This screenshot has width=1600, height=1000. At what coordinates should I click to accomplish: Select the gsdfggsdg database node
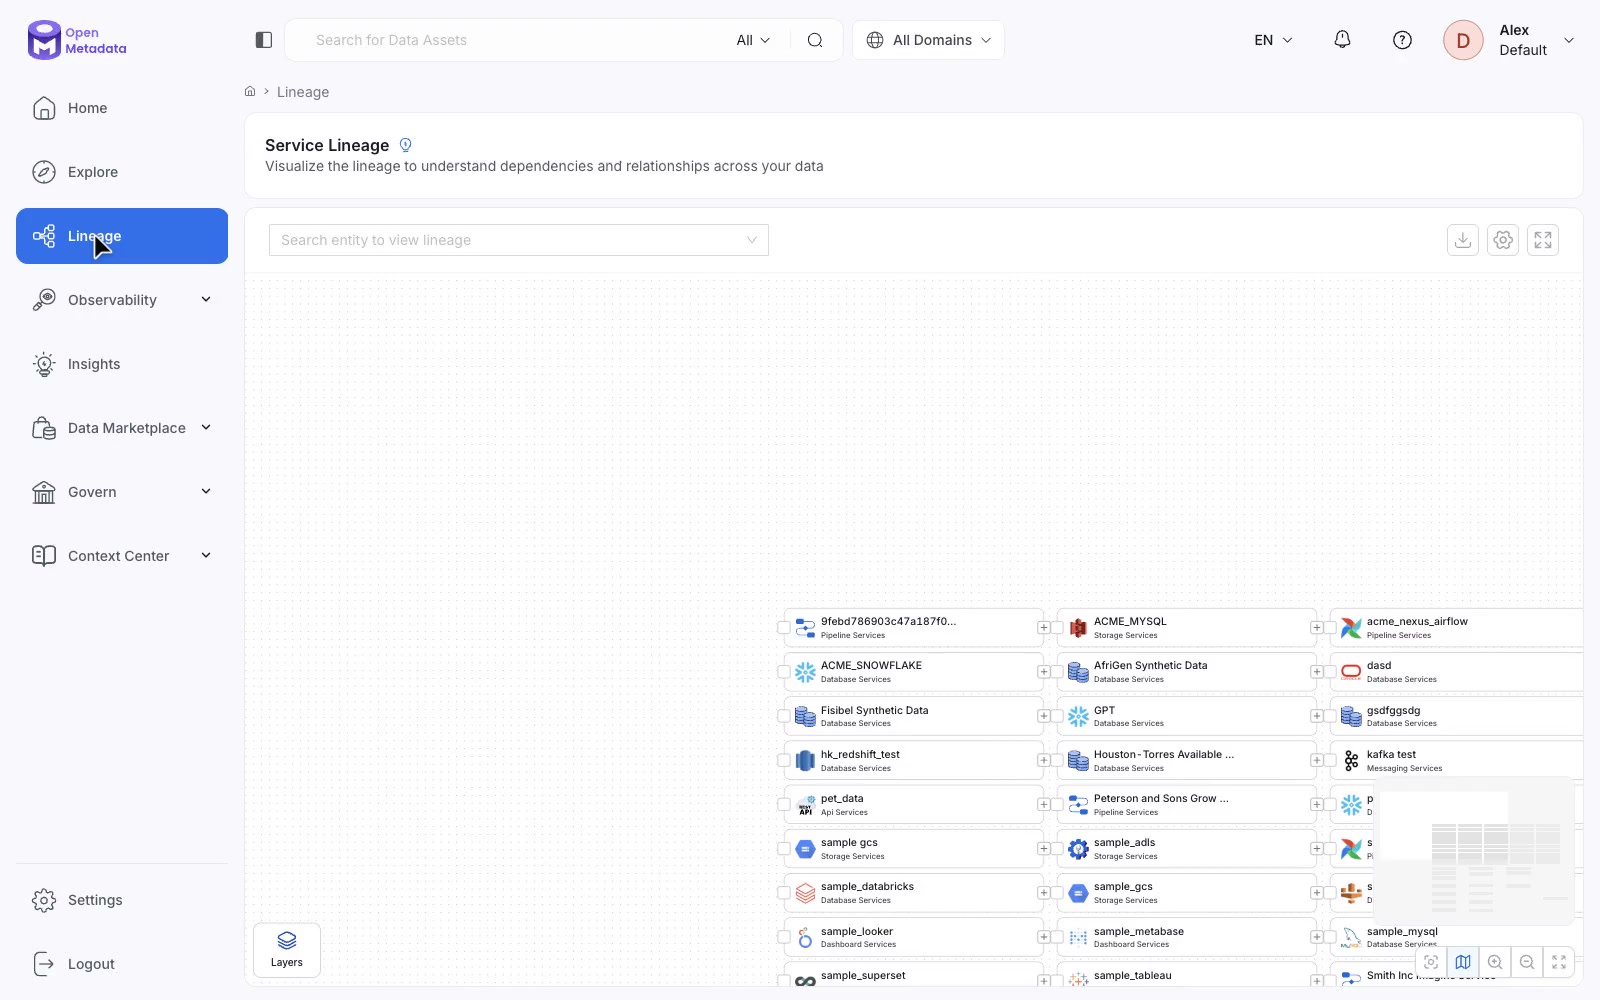coord(1457,716)
